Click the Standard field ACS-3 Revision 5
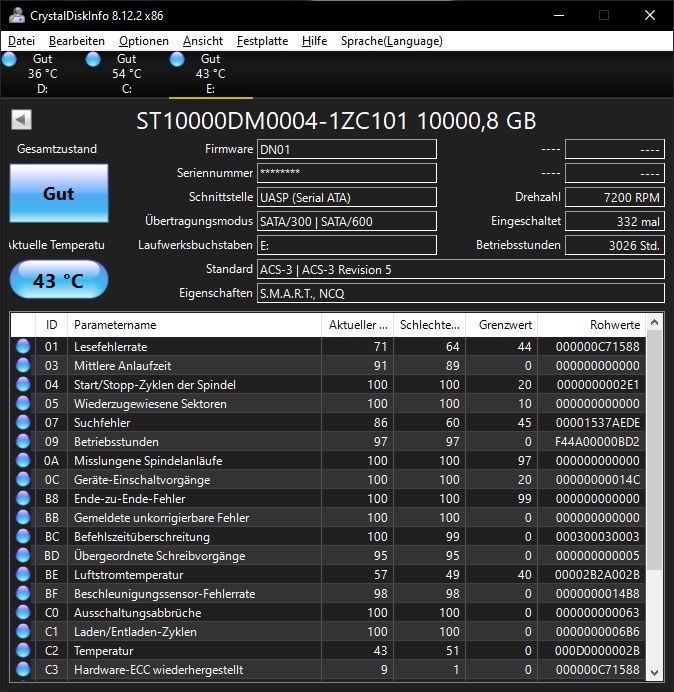Image resolution: width=674 pixels, height=692 pixels. coord(461,269)
